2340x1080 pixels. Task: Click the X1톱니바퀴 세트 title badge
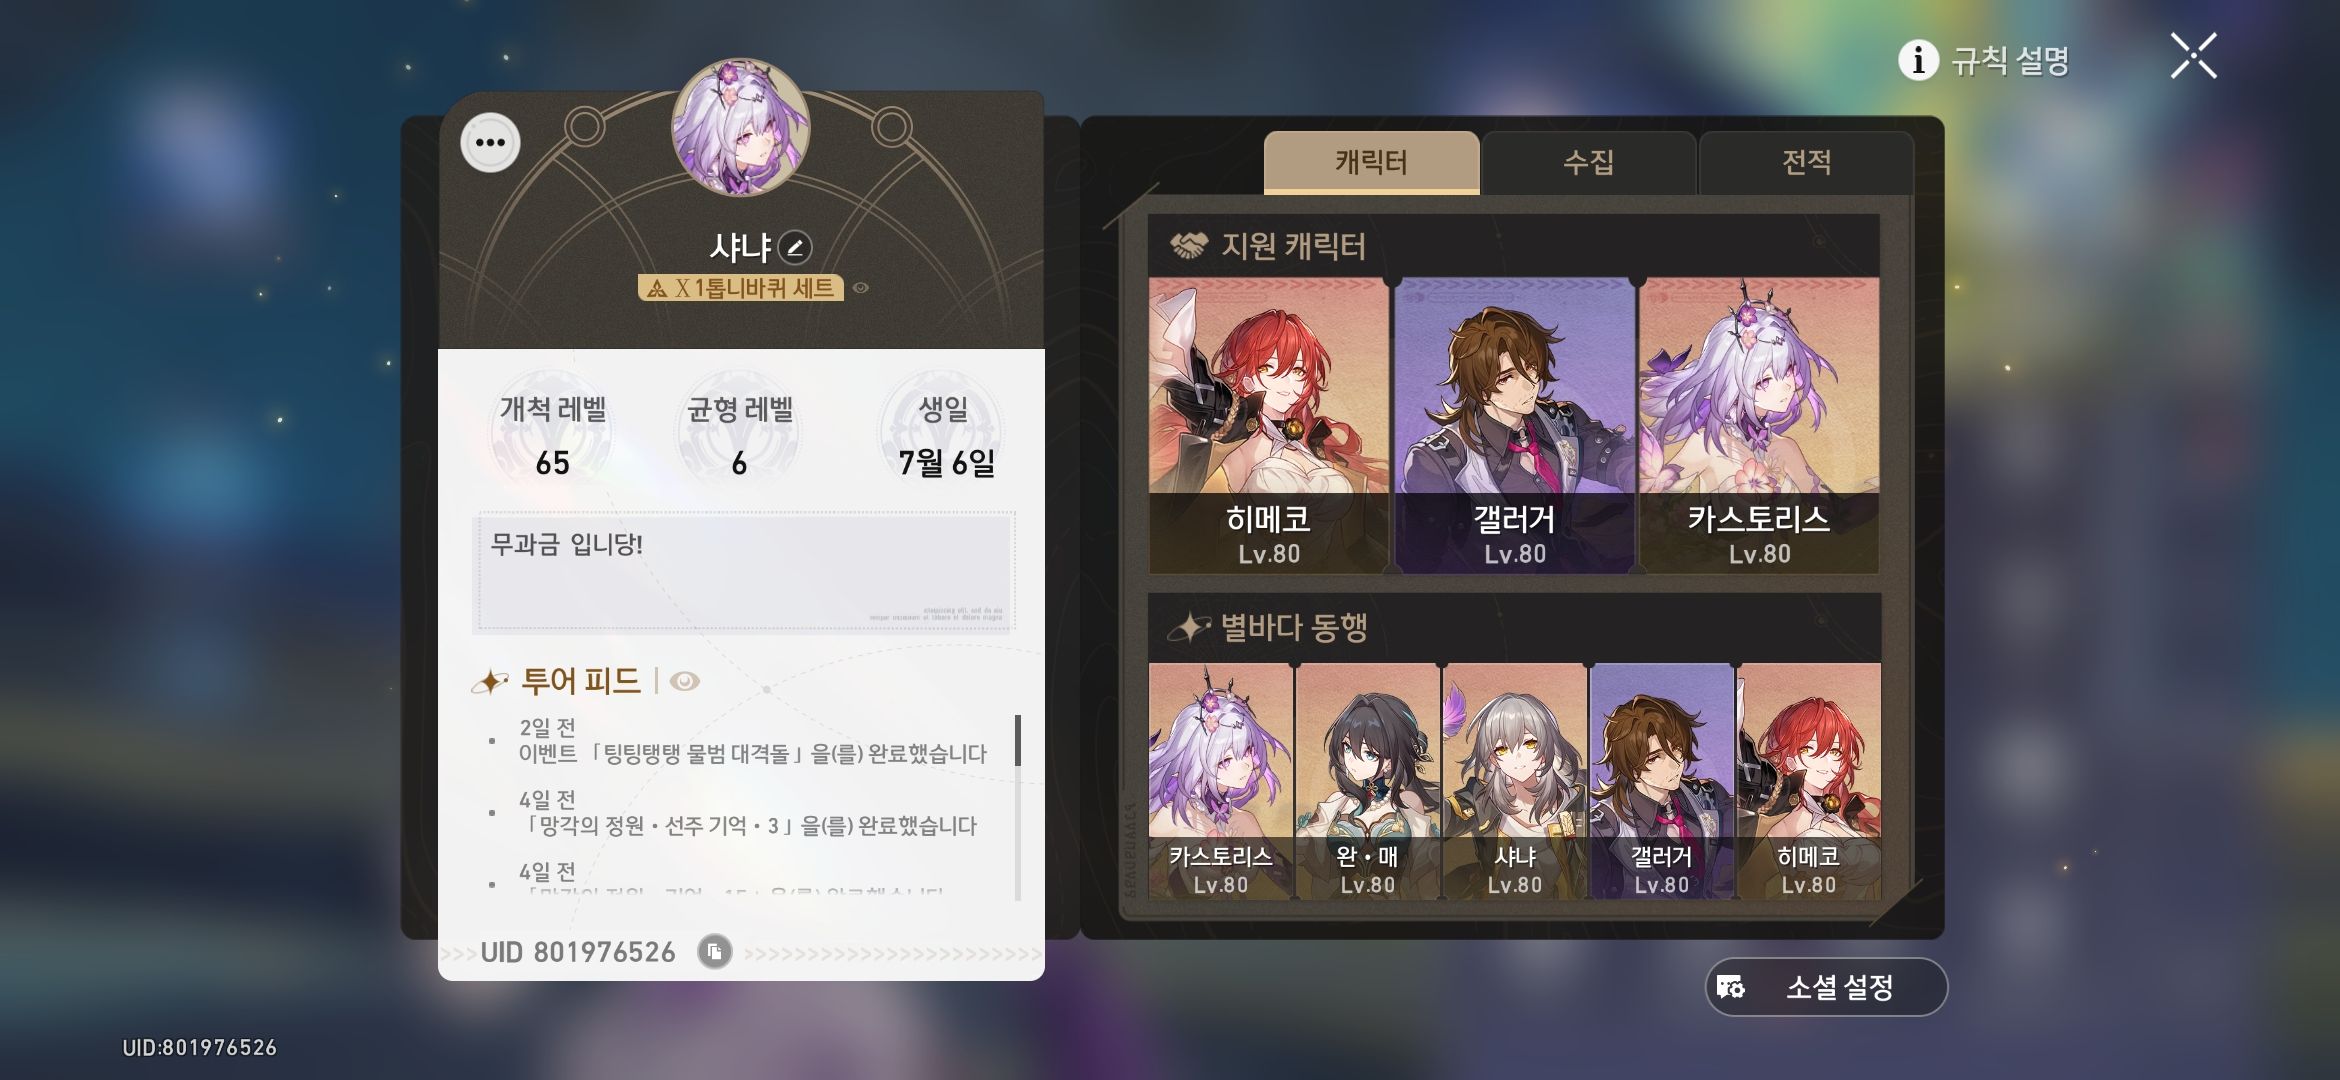click(740, 288)
